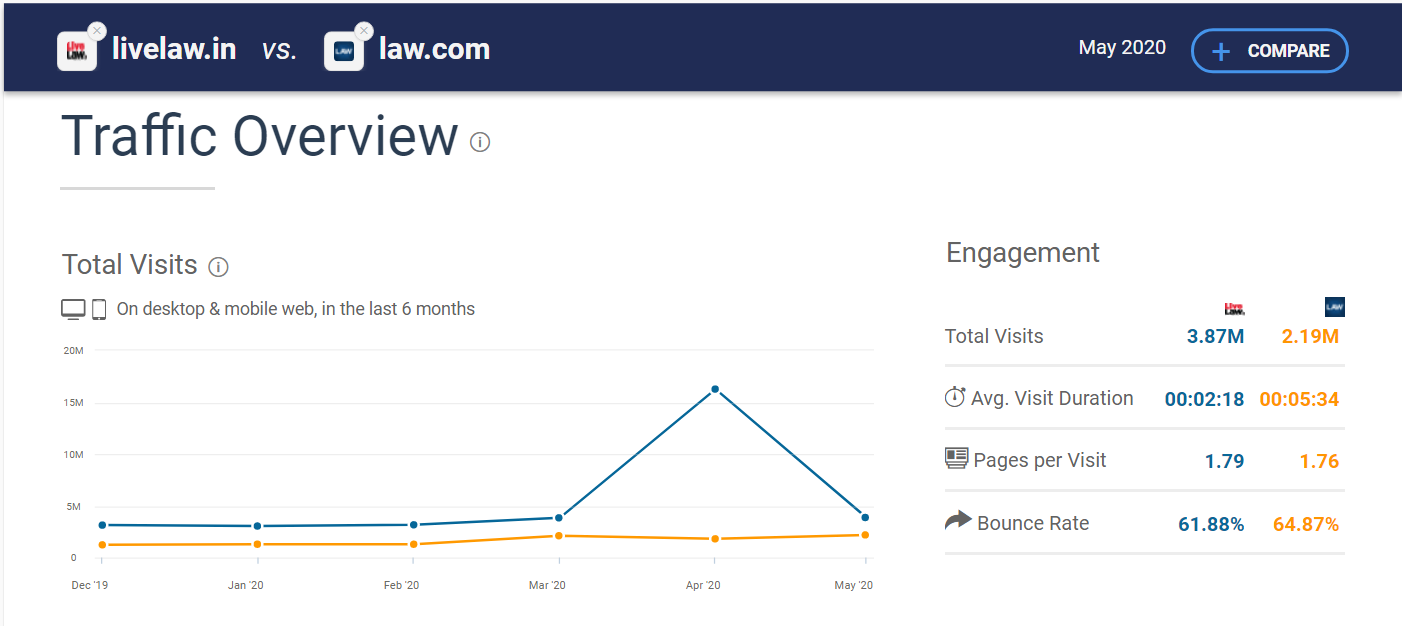Click the livelaw.in site favicon in header
This screenshot has height=626, width=1402.
[76, 52]
